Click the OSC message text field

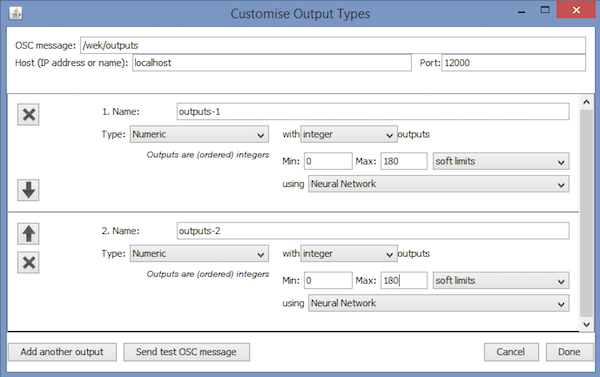pyautogui.click(x=333, y=45)
